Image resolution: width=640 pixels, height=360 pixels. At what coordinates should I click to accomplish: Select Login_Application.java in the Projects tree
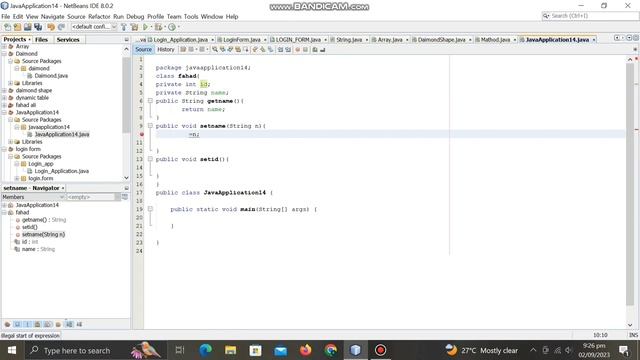(62, 171)
